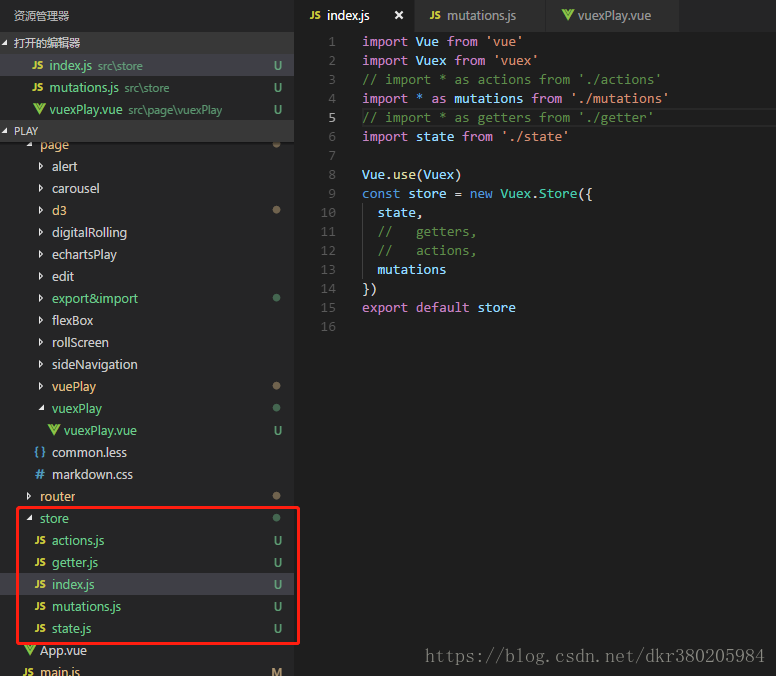Image resolution: width=776 pixels, height=676 pixels.
Task: Expand the carousel folder
Action: (41, 188)
